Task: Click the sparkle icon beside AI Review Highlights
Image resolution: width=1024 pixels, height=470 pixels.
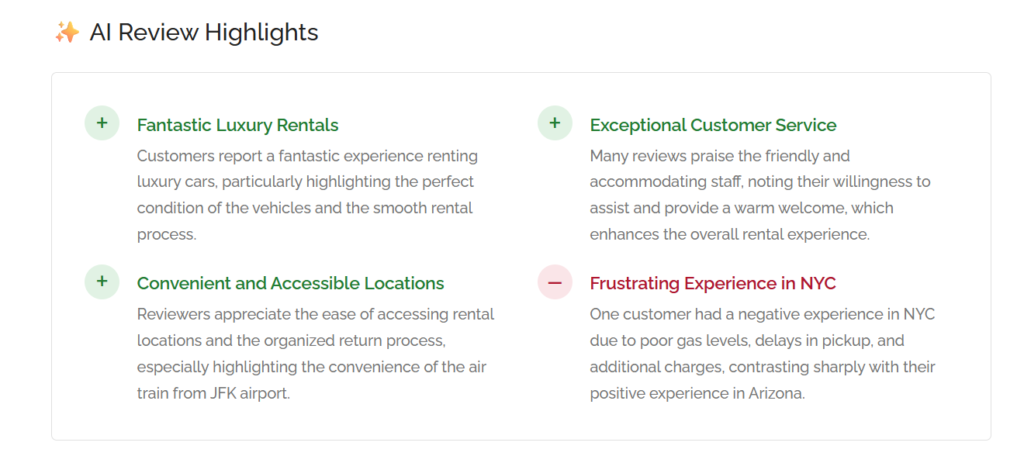Action: (67, 33)
